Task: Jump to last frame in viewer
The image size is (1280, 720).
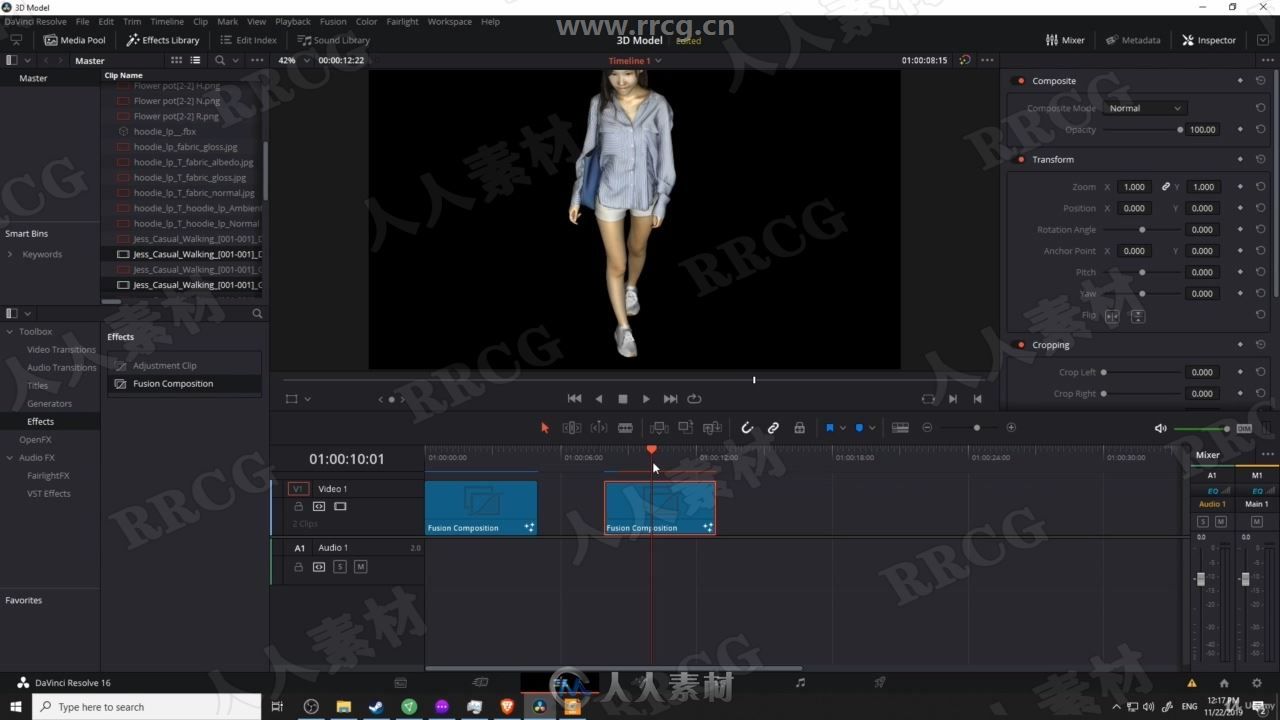Action: coord(670,398)
